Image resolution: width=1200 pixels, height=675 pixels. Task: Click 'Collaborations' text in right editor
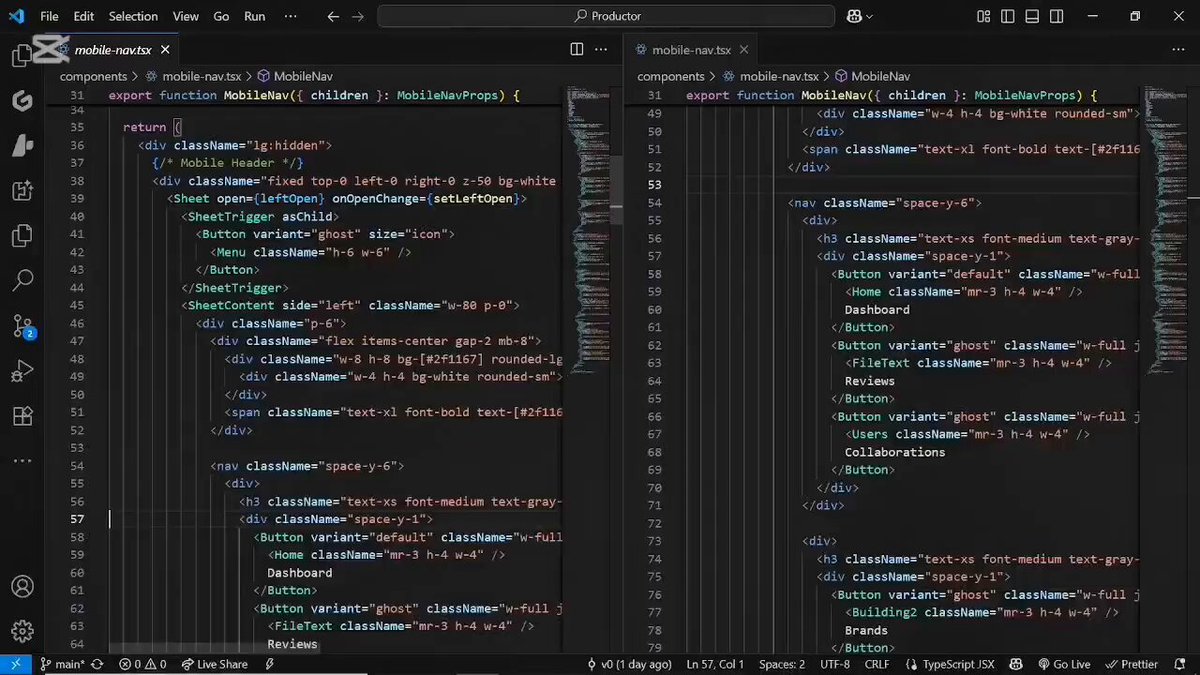(895, 452)
